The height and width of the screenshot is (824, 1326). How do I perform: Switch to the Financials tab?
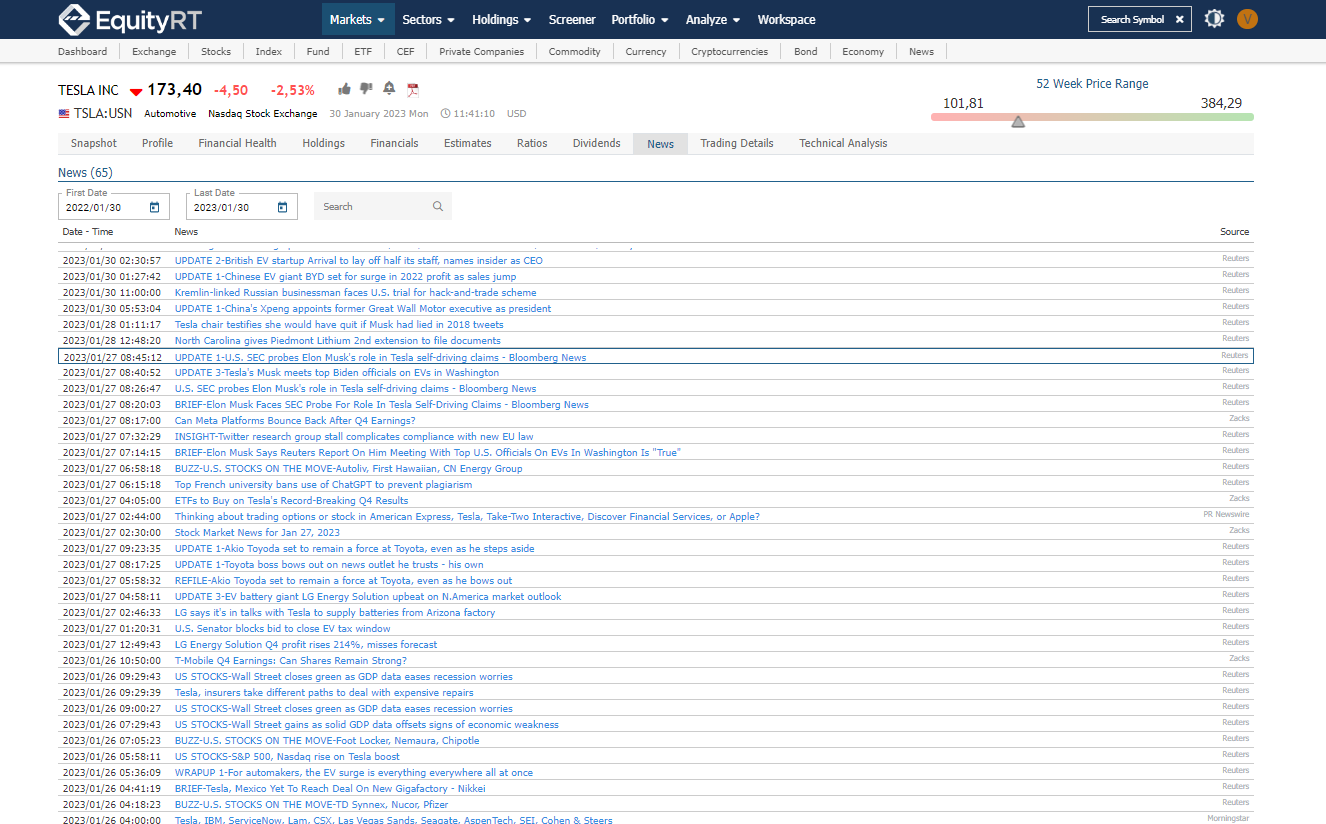(x=394, y=143)
